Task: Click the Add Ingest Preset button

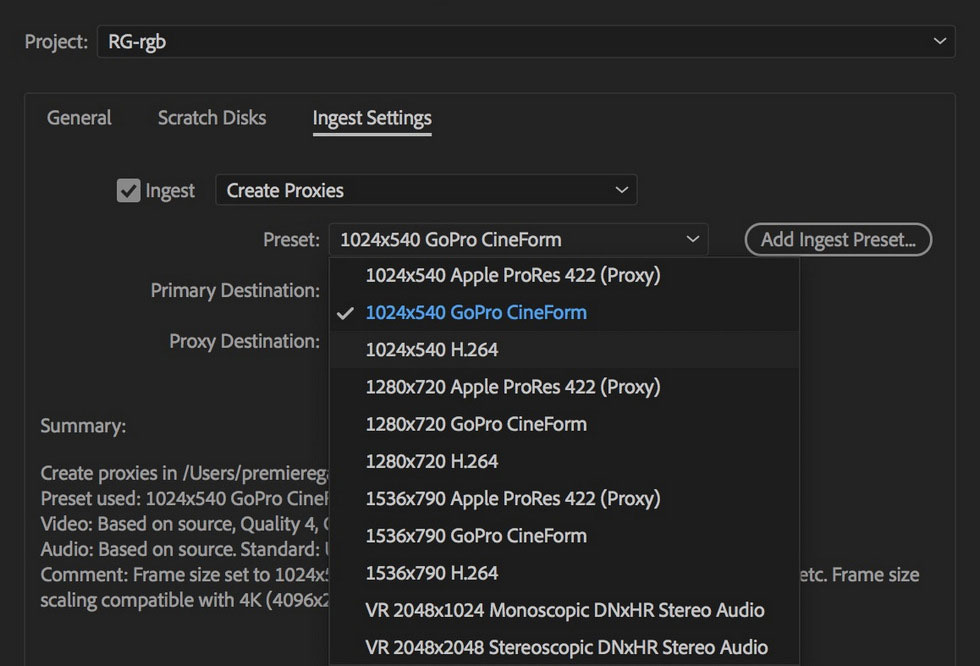Action: coord(838,240)
